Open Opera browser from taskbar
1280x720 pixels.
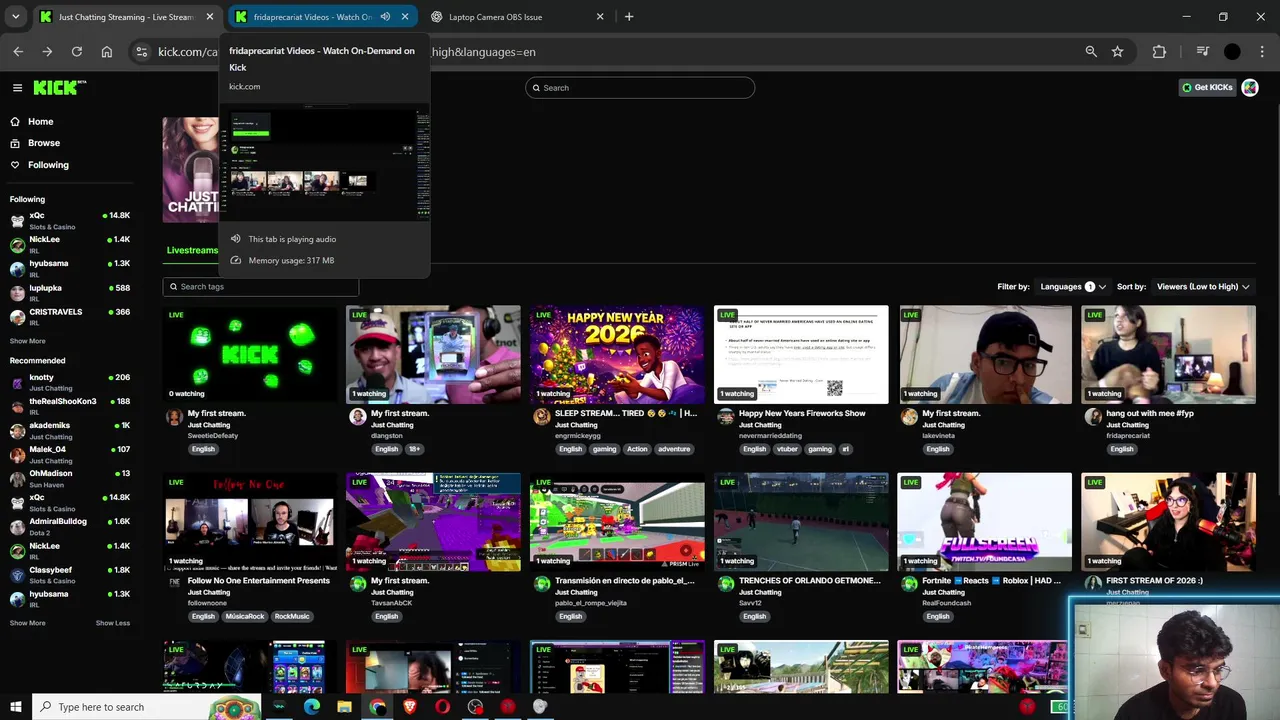tap(443, 707)
